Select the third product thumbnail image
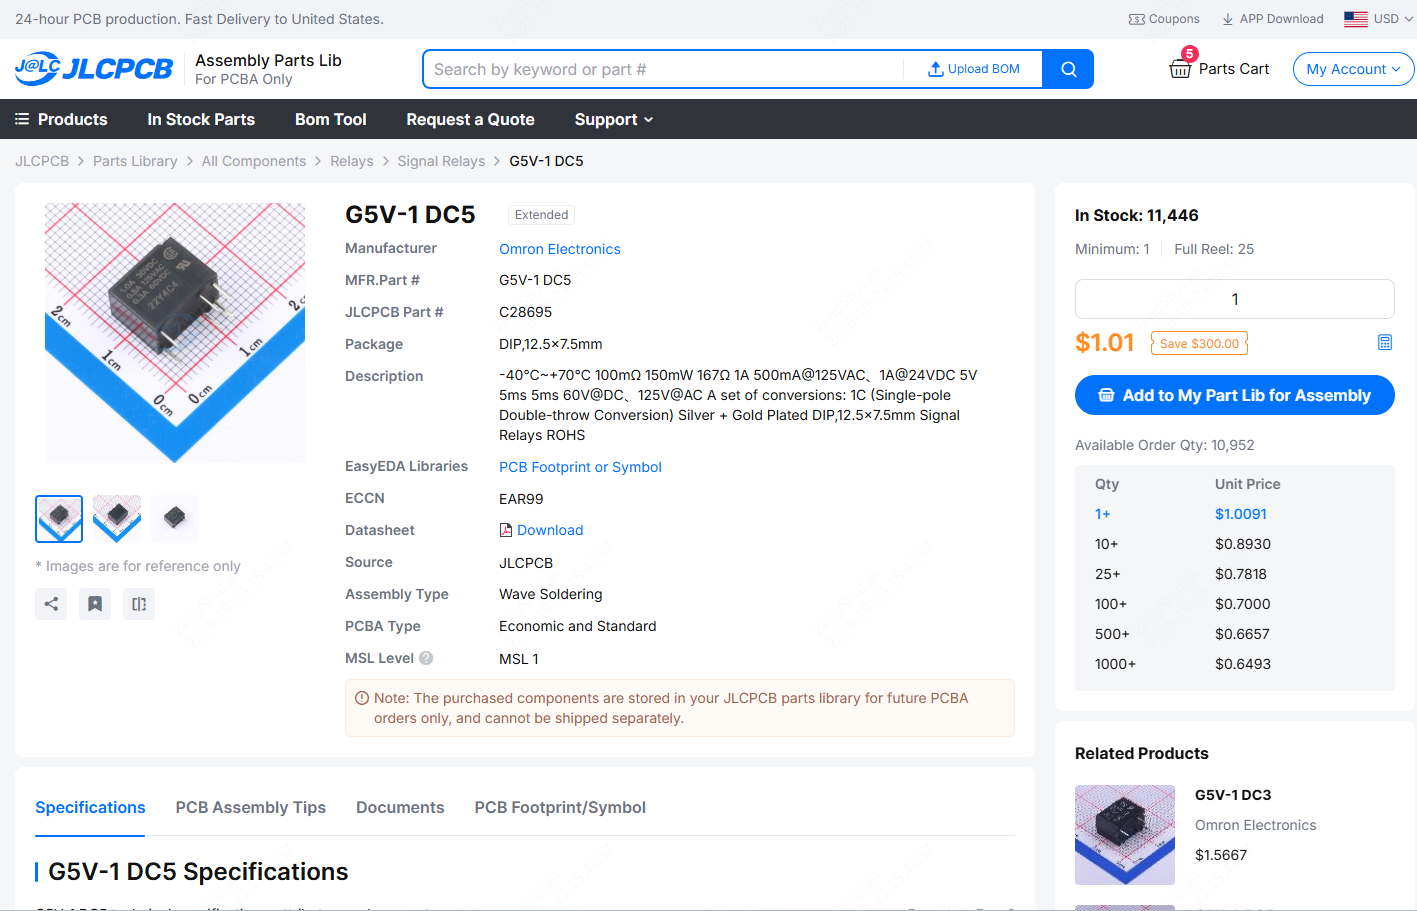The image size is (1417, 911). [175, 518]
